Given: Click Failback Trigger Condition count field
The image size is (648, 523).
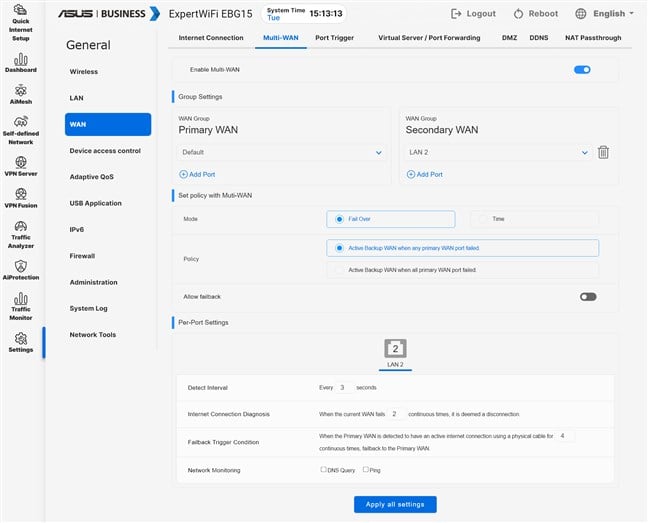Looking at the screenshot, I should coord(565,436).
